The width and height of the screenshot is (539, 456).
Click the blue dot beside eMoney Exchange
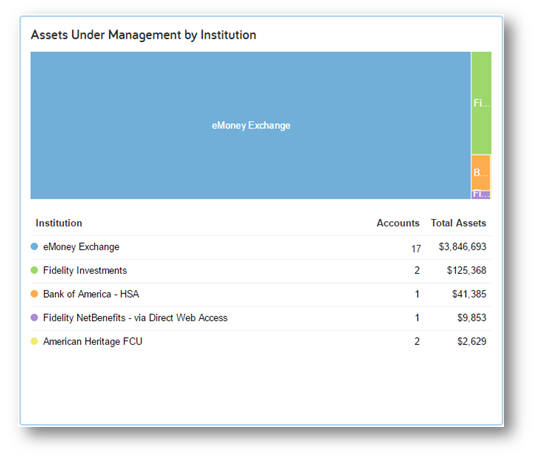point(34,246)
